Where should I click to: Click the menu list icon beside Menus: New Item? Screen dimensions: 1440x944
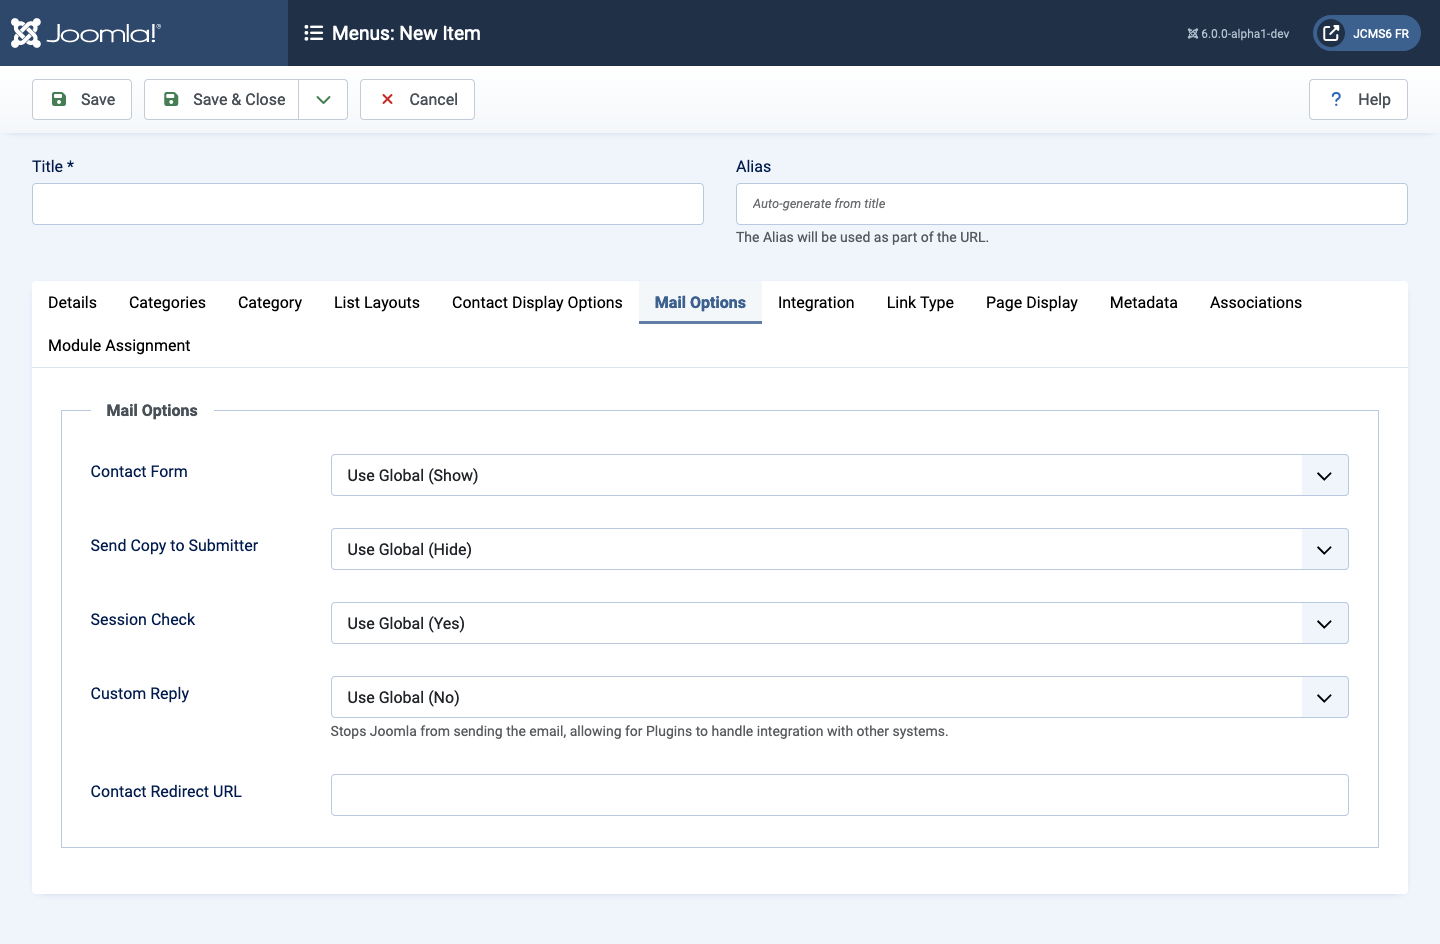(313, 33)
